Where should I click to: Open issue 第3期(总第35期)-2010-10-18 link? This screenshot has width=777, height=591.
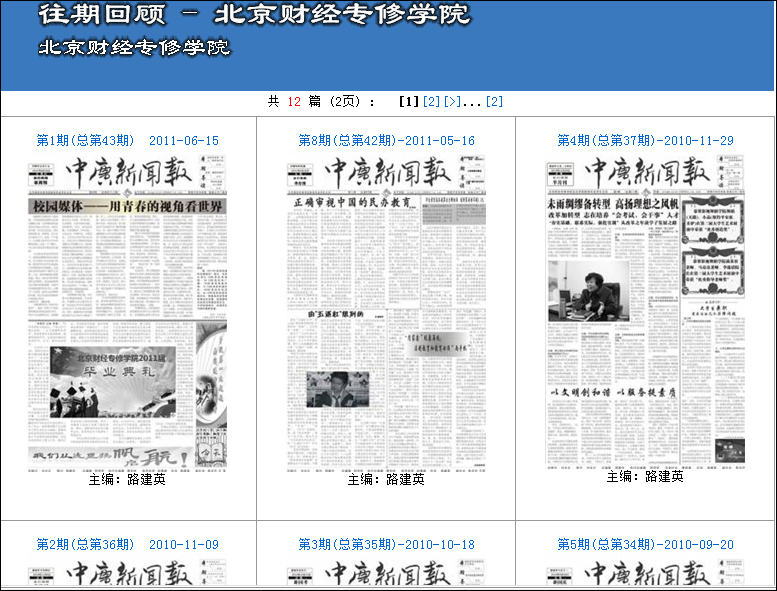(386, 545)
